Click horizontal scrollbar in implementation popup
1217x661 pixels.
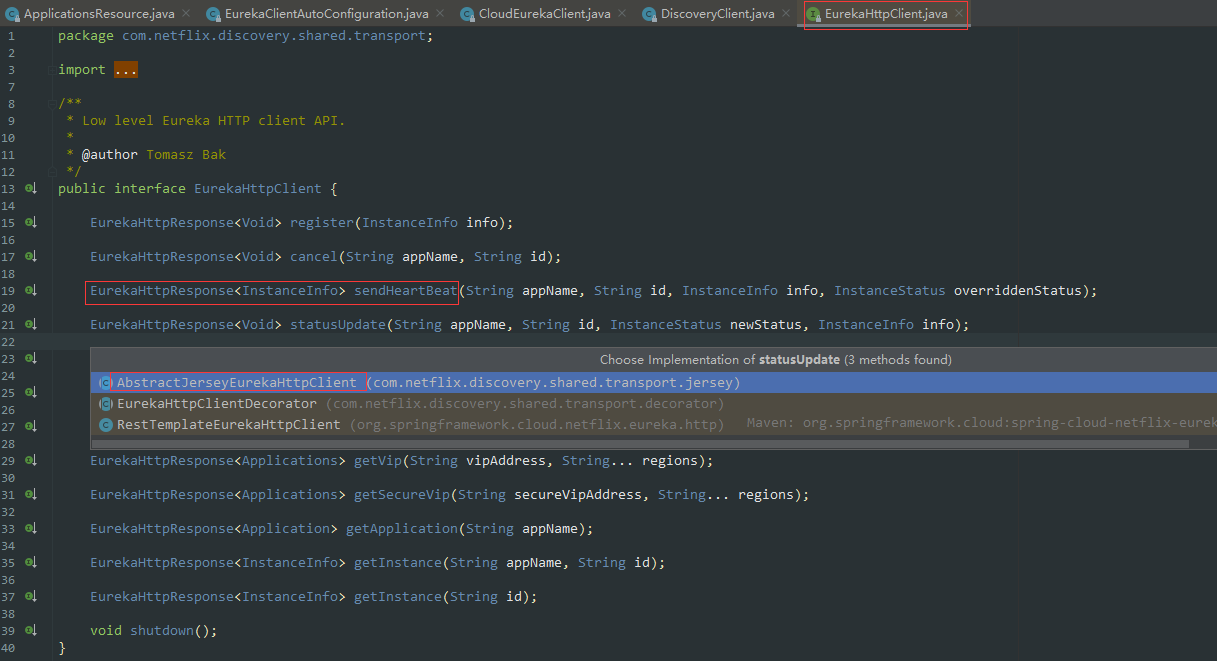640,443
